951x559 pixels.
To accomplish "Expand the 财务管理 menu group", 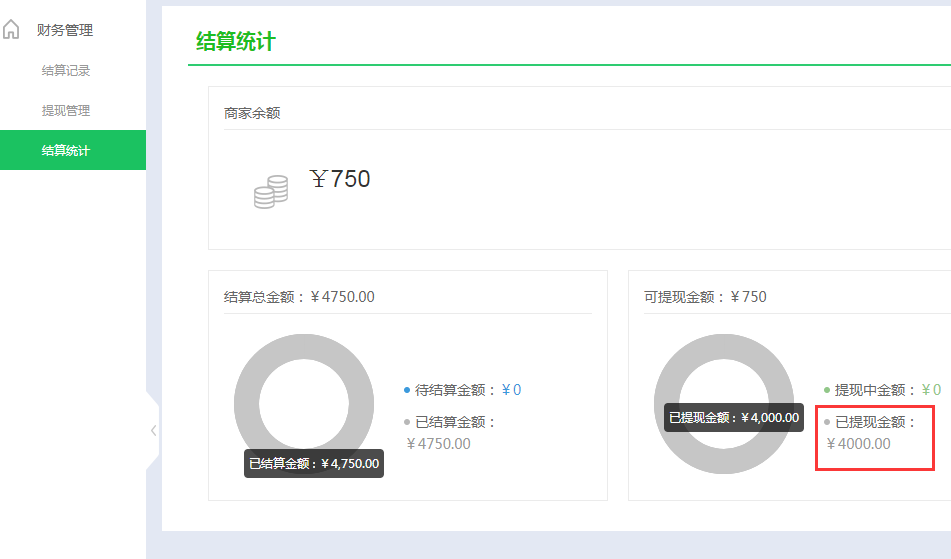I will (x=64, y=30).
